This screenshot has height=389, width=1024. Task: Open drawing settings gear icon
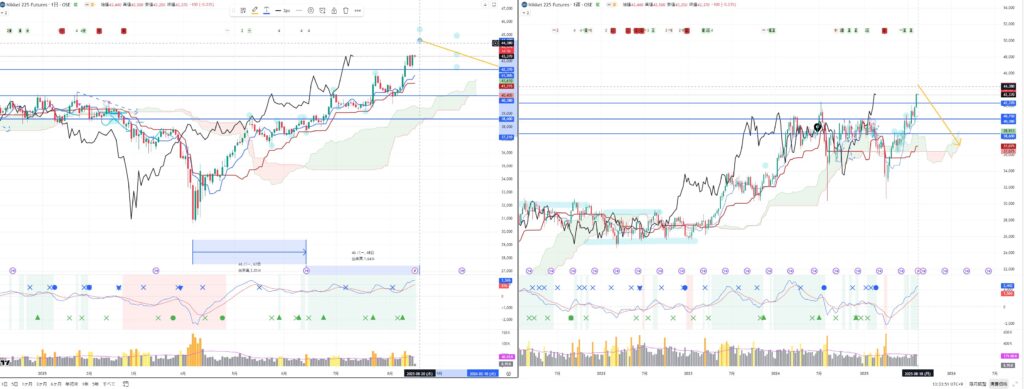tap(311, 10)
